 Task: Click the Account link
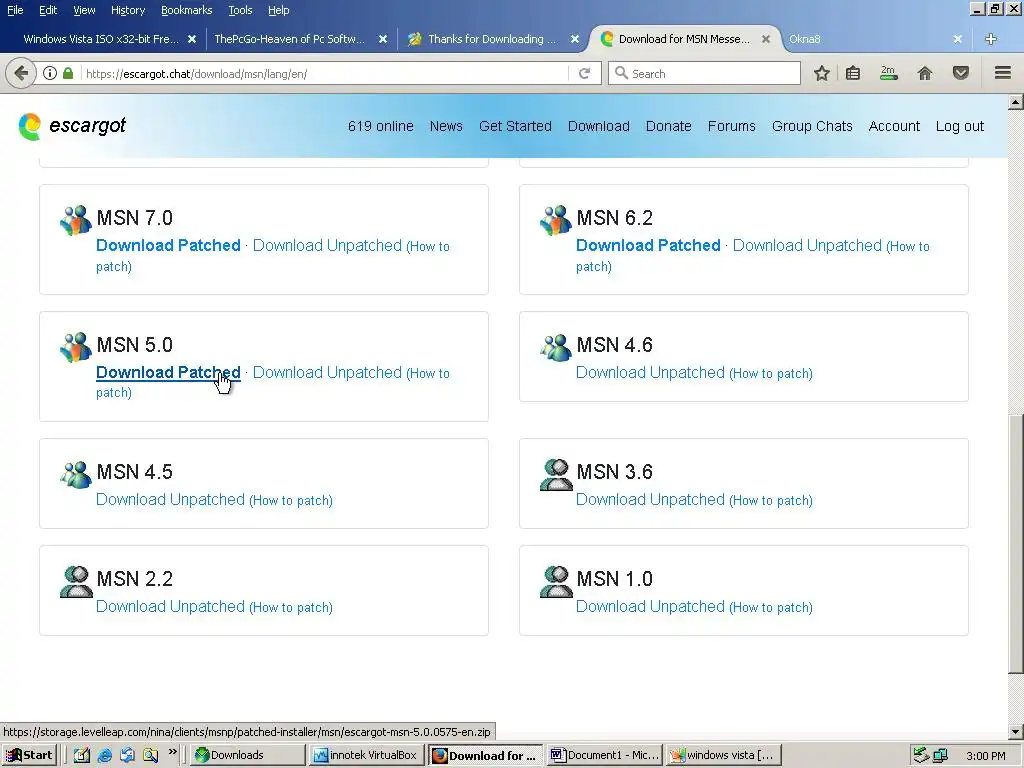click(x=894, y=126)
